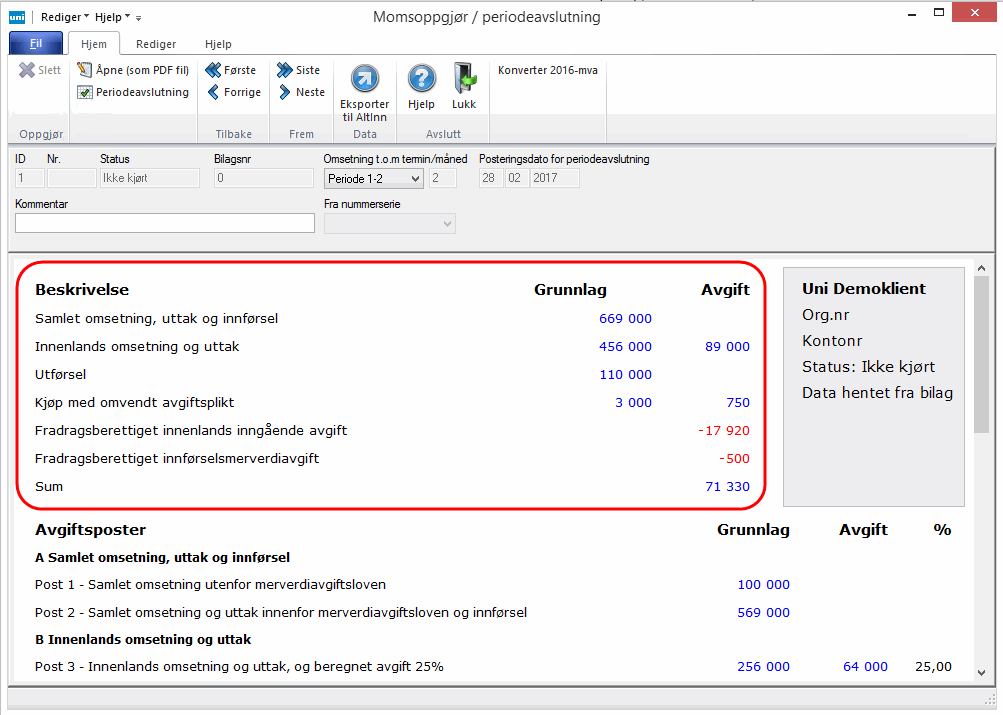Click Konverter 2016-mva button
The image size is (1003, 715).
548,70
